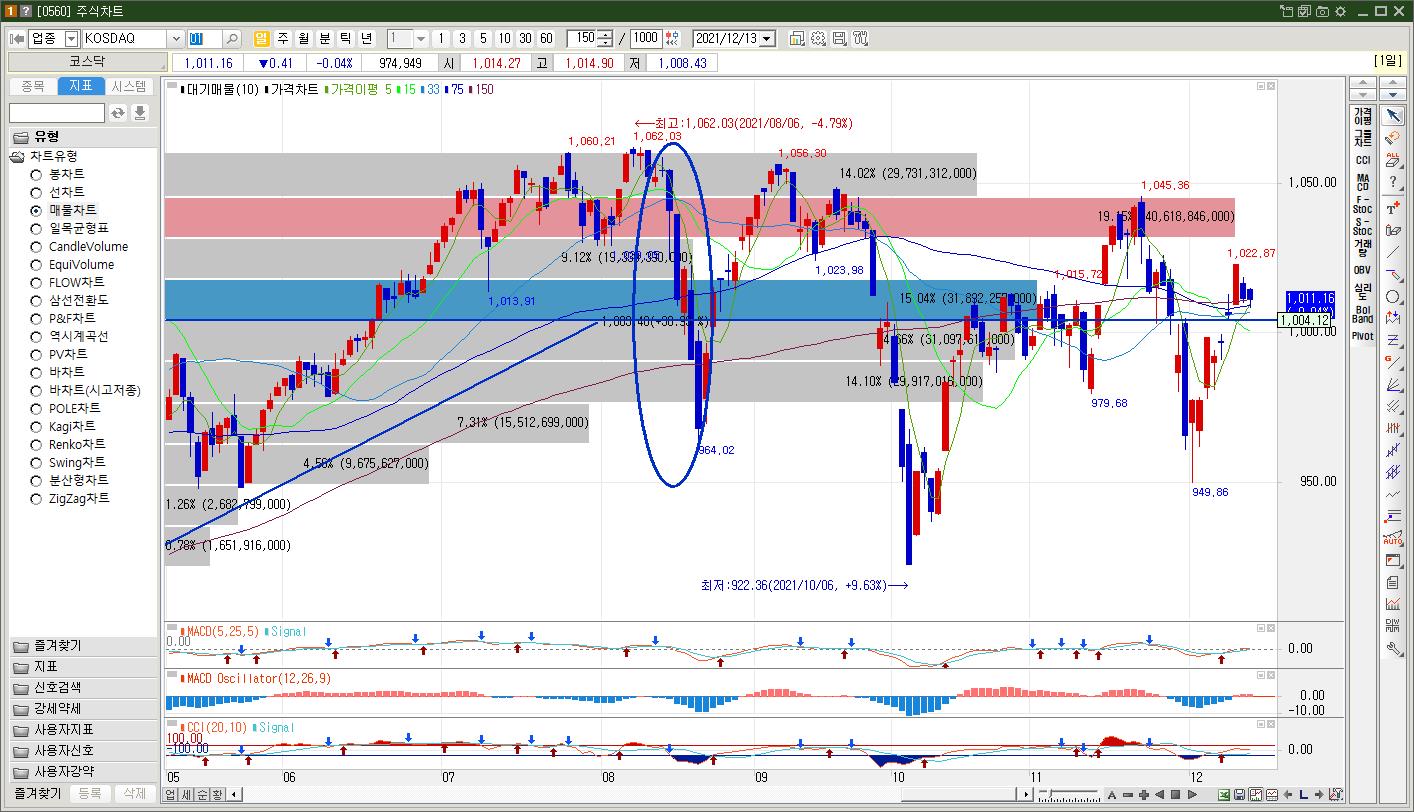Screen dimensions: 1414x812
Task: Click the erase-all drawings icon
Action: [1392, 160]
